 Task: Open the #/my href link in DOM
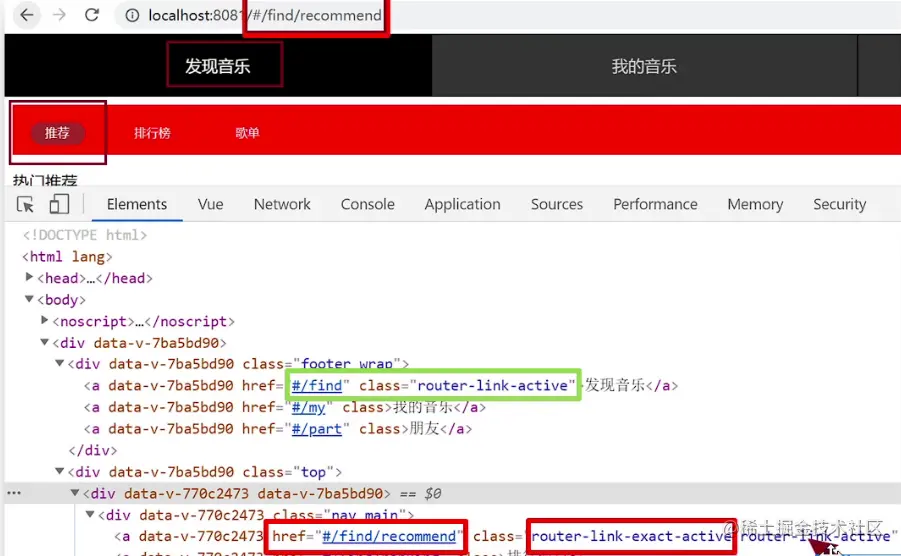[x=309, y=407]
